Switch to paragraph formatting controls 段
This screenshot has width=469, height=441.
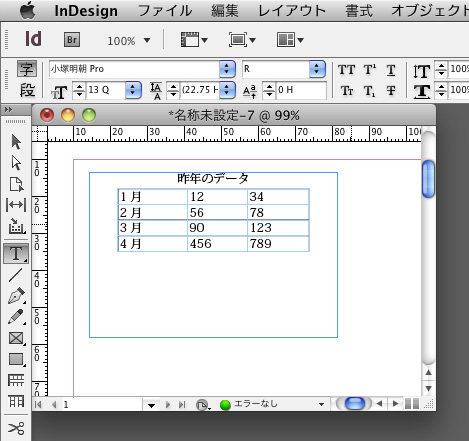[27, 90]
